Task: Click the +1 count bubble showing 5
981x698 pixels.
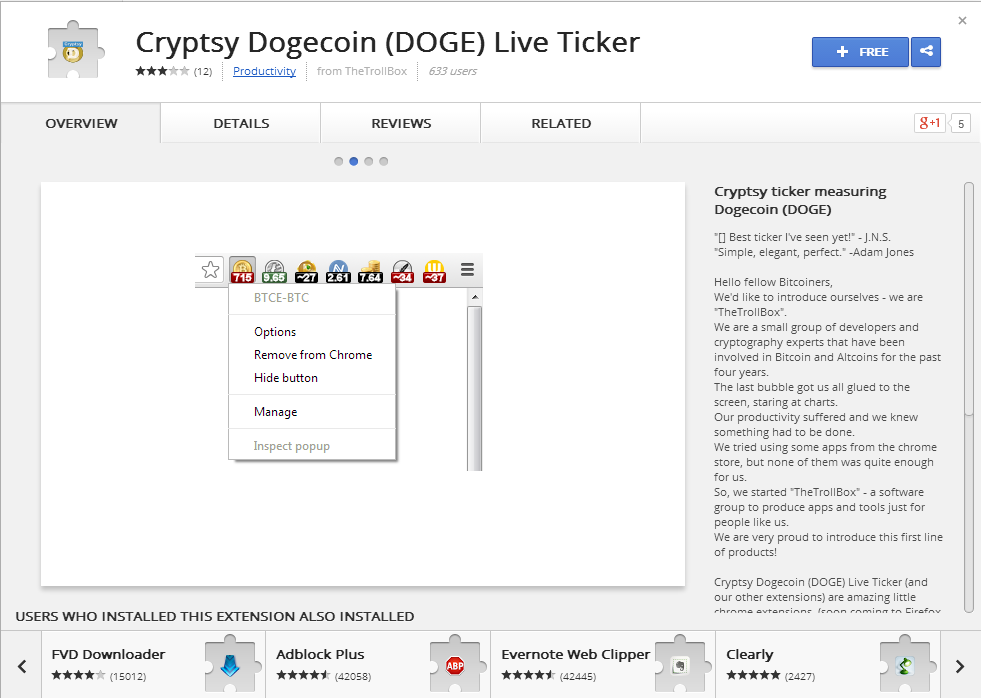Action: click(x=960, y=124)
